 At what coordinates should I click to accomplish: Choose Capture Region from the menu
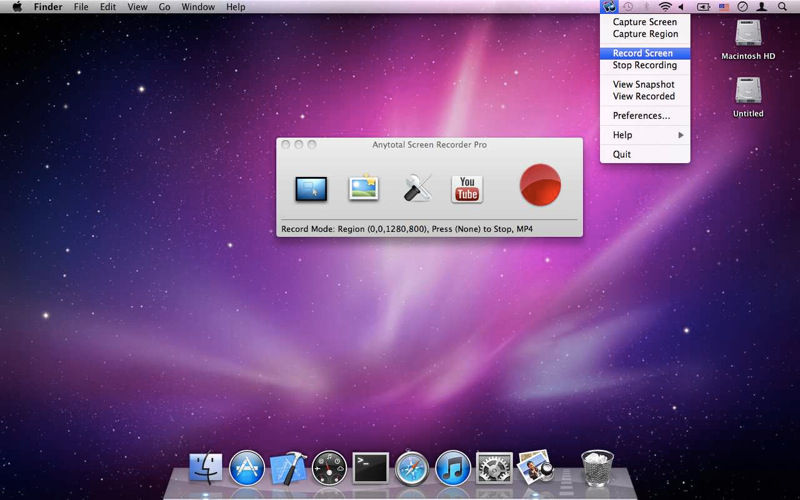(645, 34)
